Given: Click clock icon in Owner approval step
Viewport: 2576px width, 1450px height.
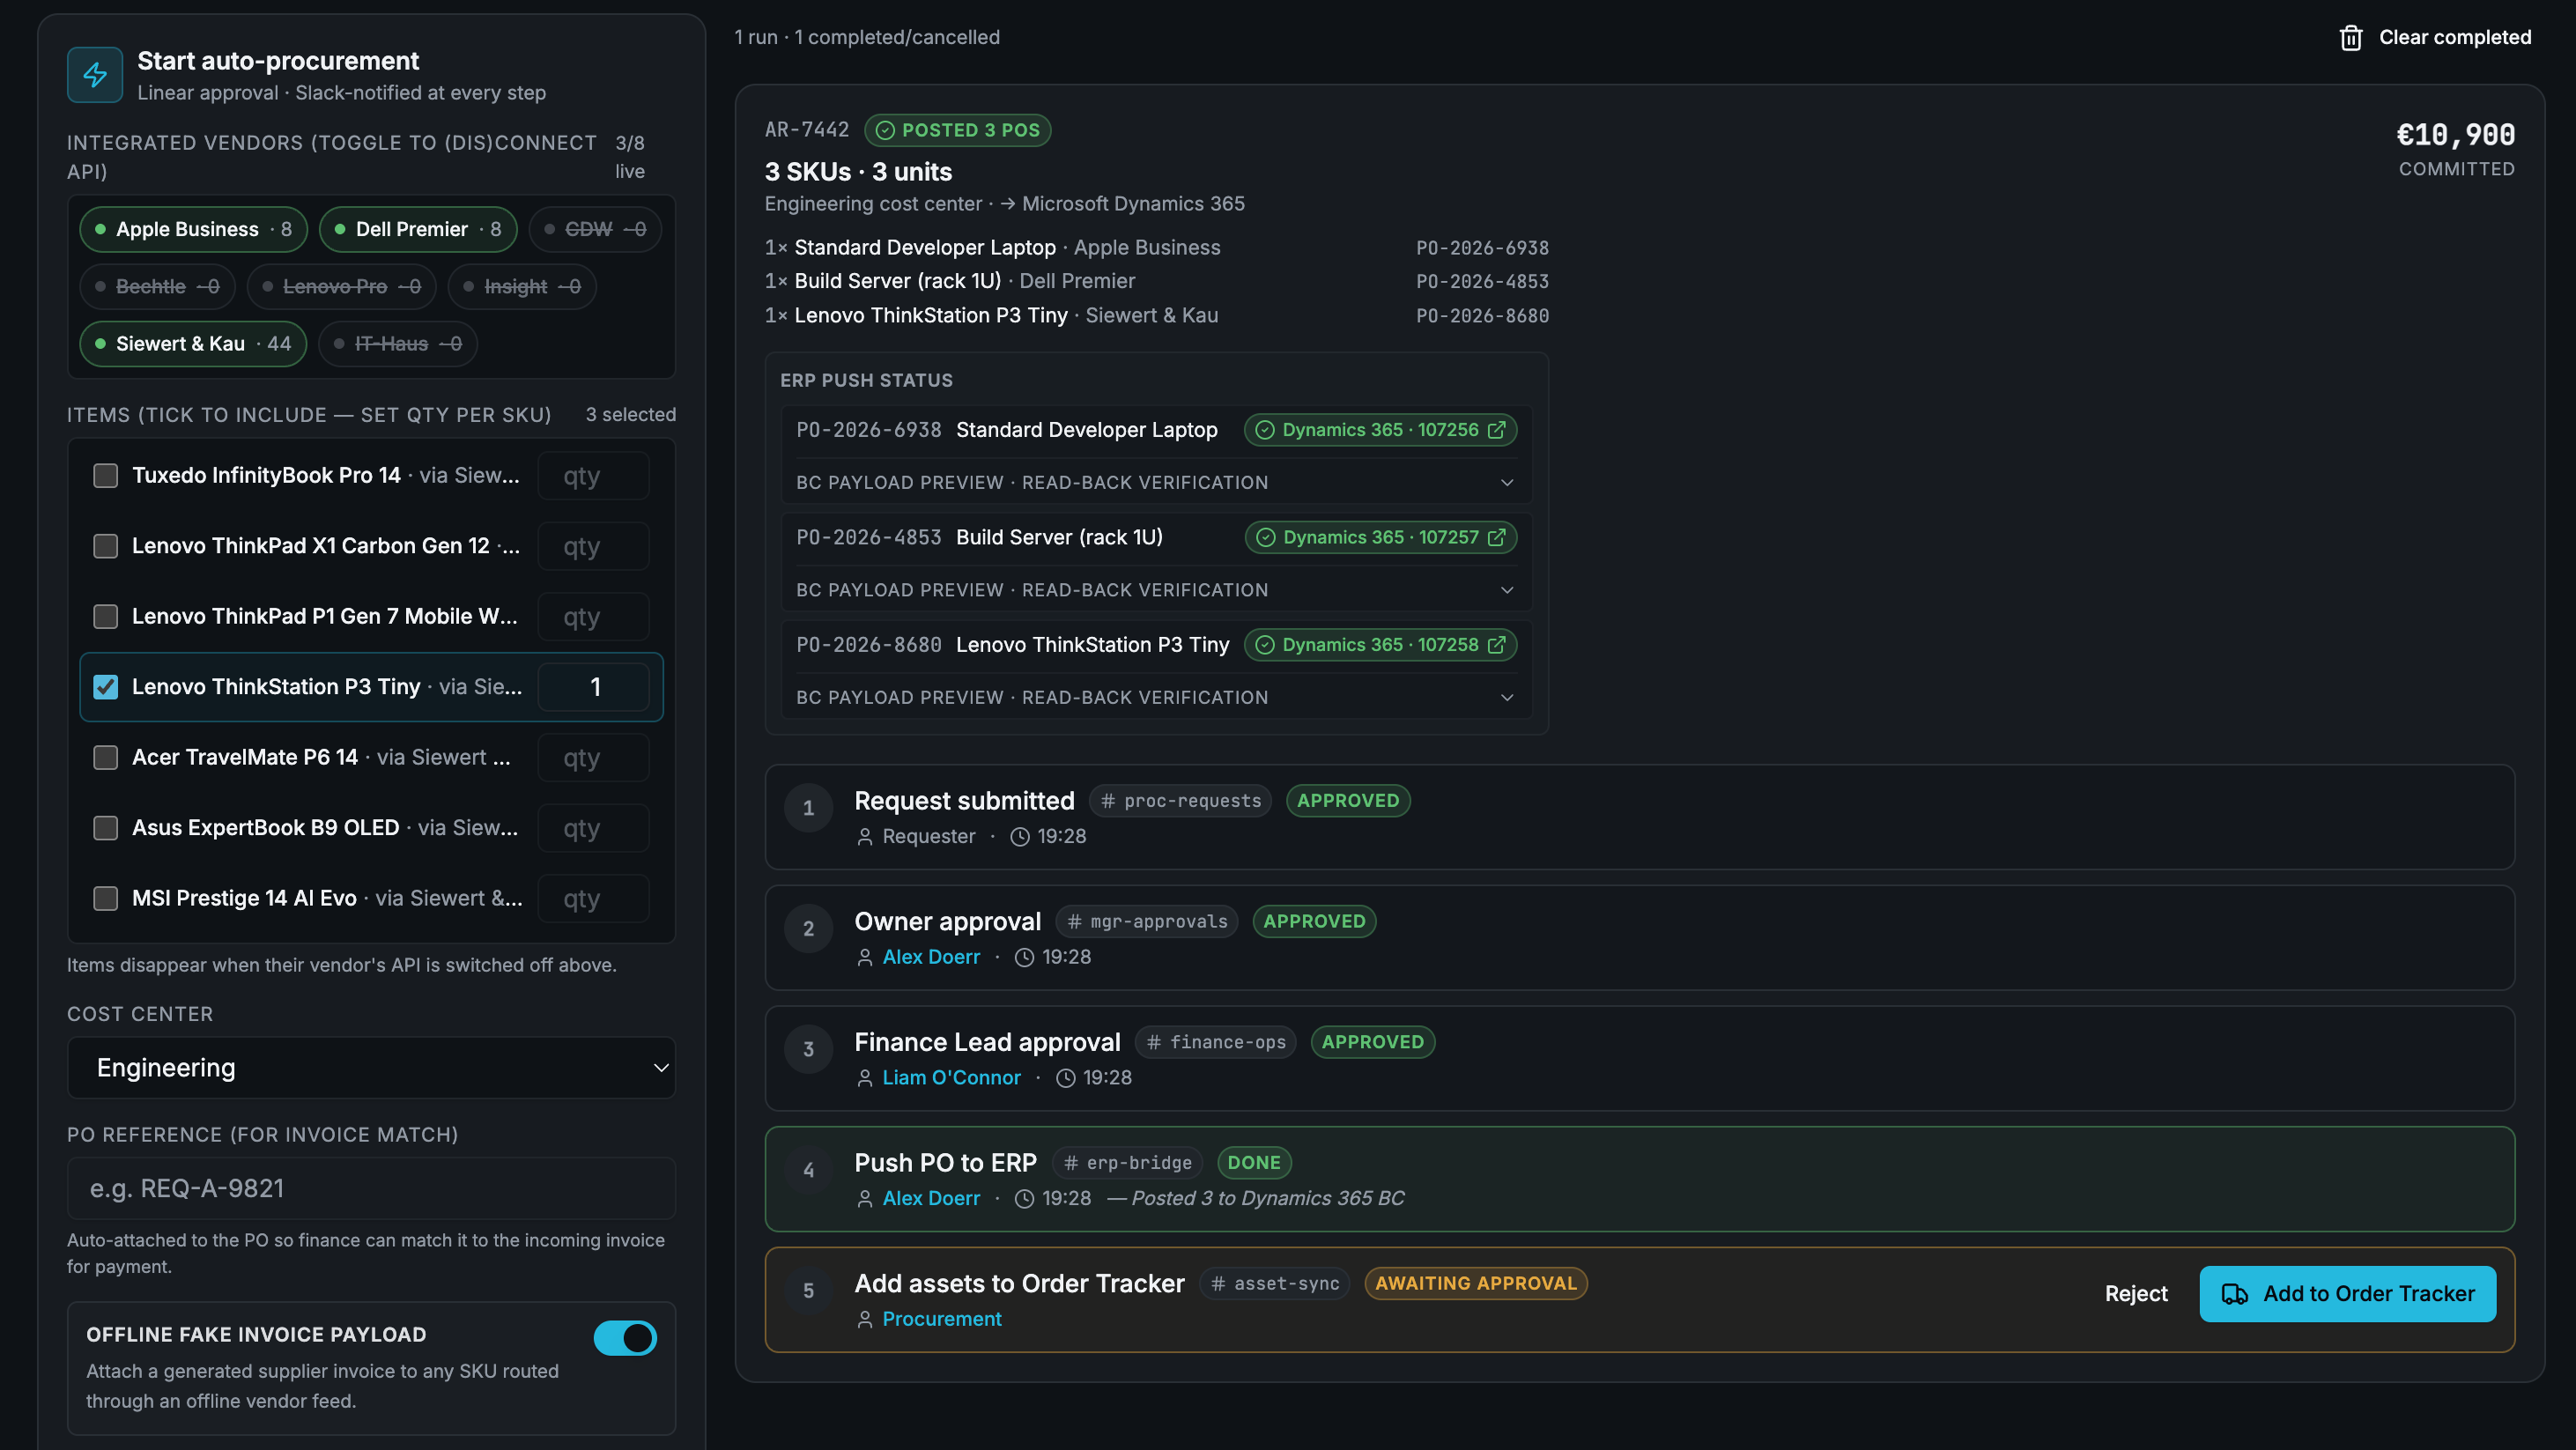Looking at the screenshot, I should pos(1024,958).
